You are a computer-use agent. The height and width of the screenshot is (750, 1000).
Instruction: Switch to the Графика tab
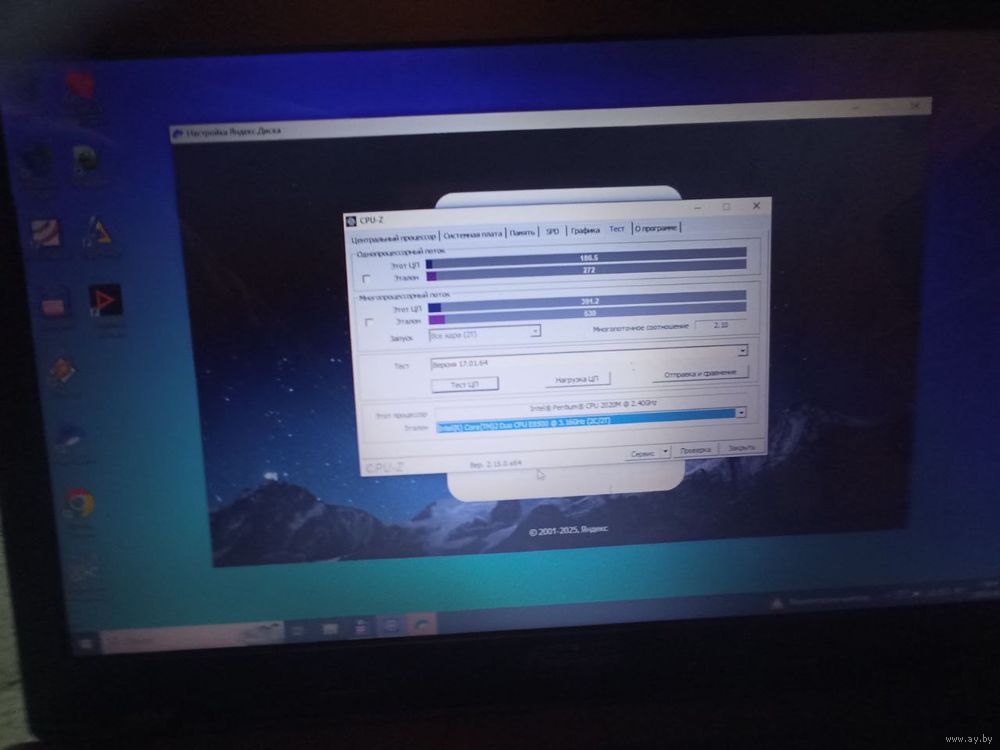(585, 230)
